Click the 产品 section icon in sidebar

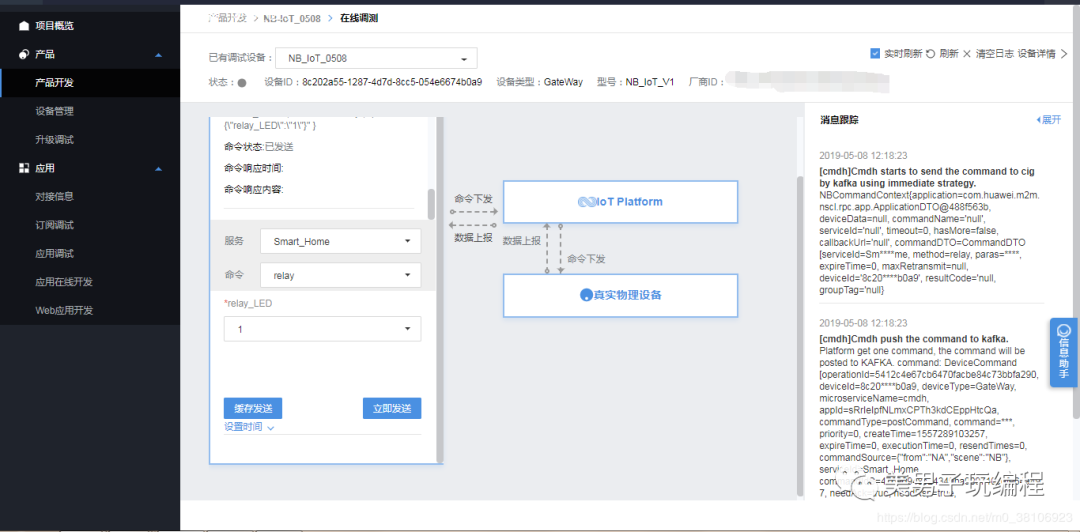(24, 54)
